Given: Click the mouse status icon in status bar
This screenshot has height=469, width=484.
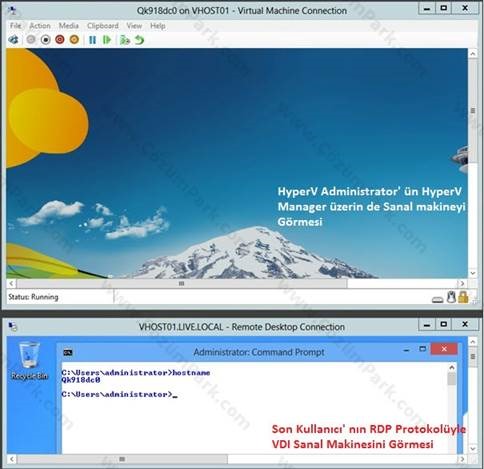Looking at the screenshot, I should 451,297.
